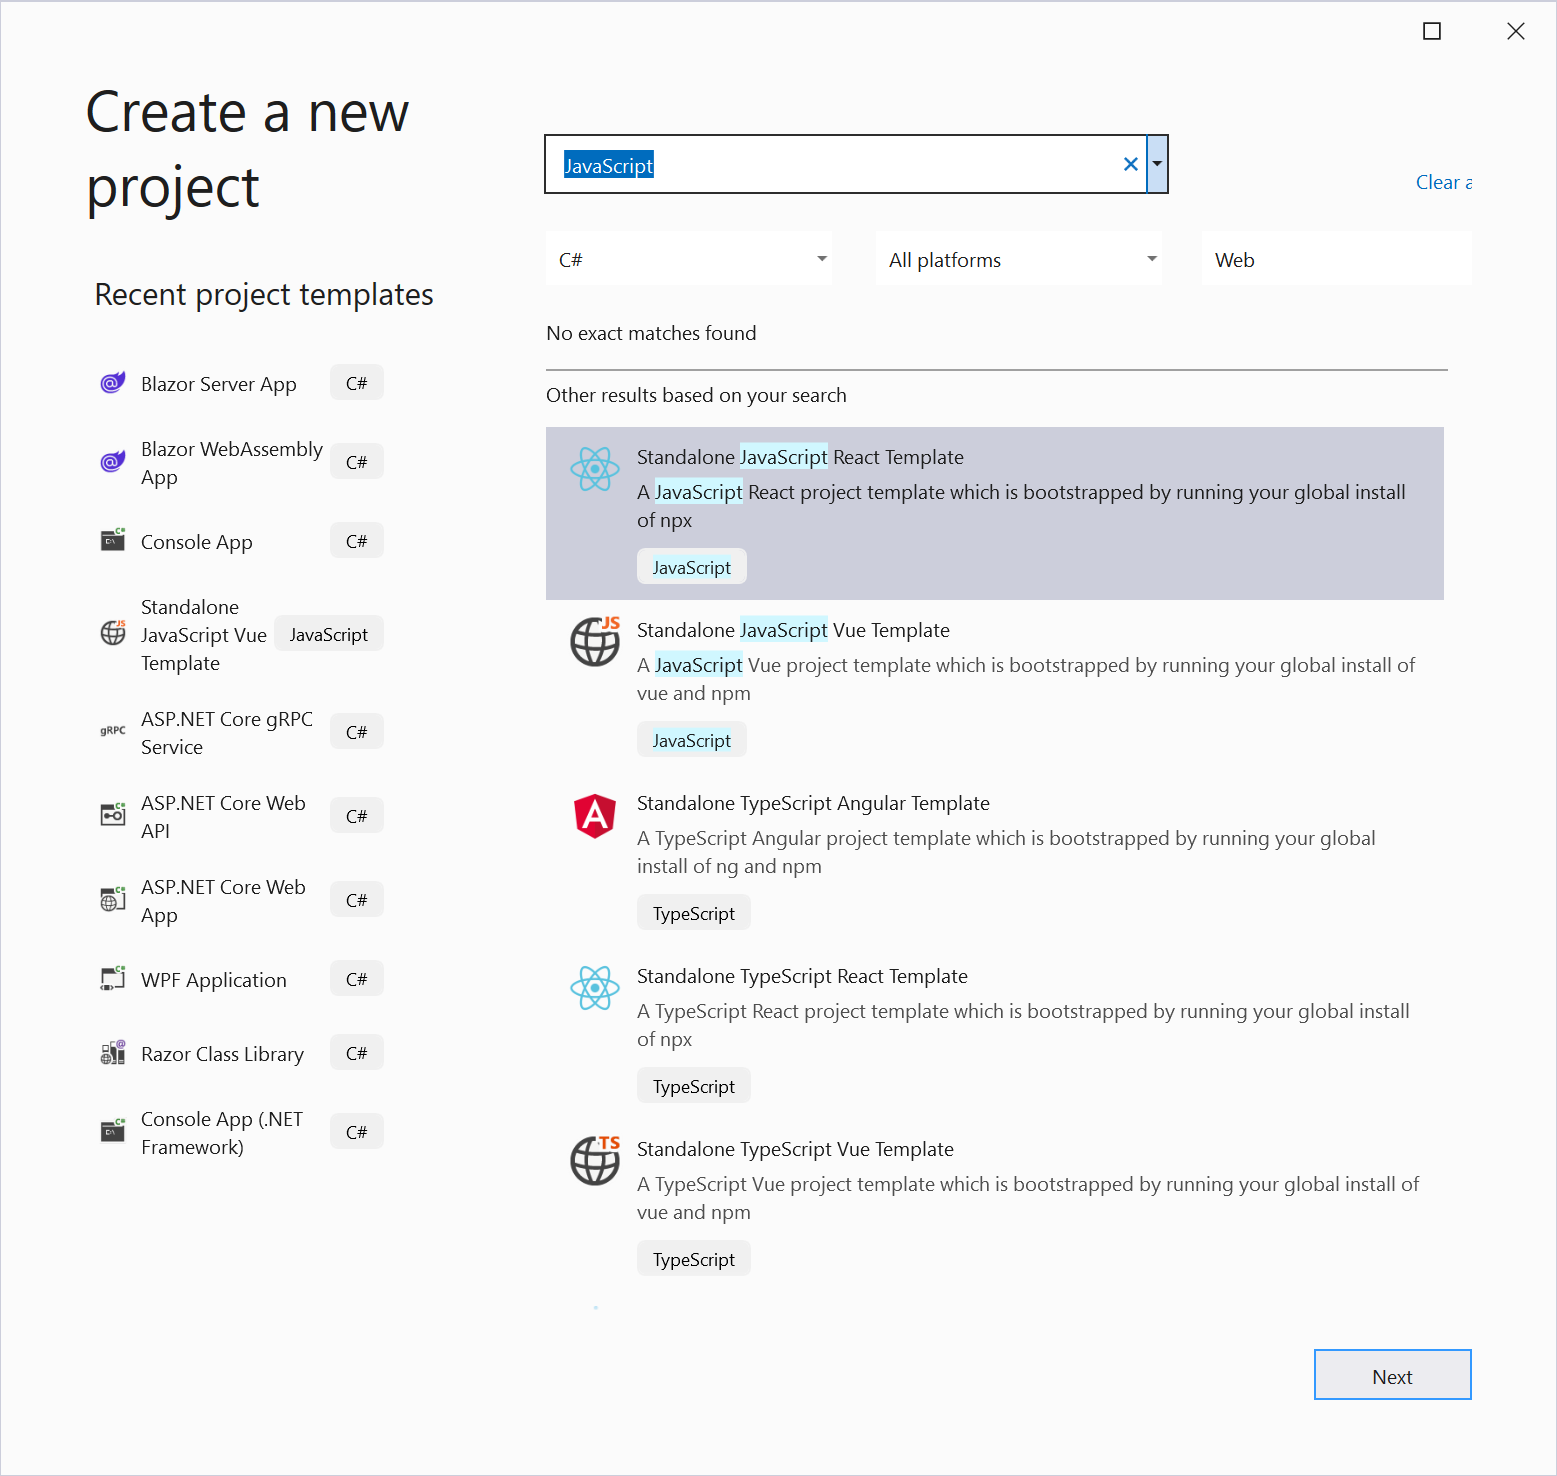
Task: Select Console App from recent templates
Action: coord(197,542)
